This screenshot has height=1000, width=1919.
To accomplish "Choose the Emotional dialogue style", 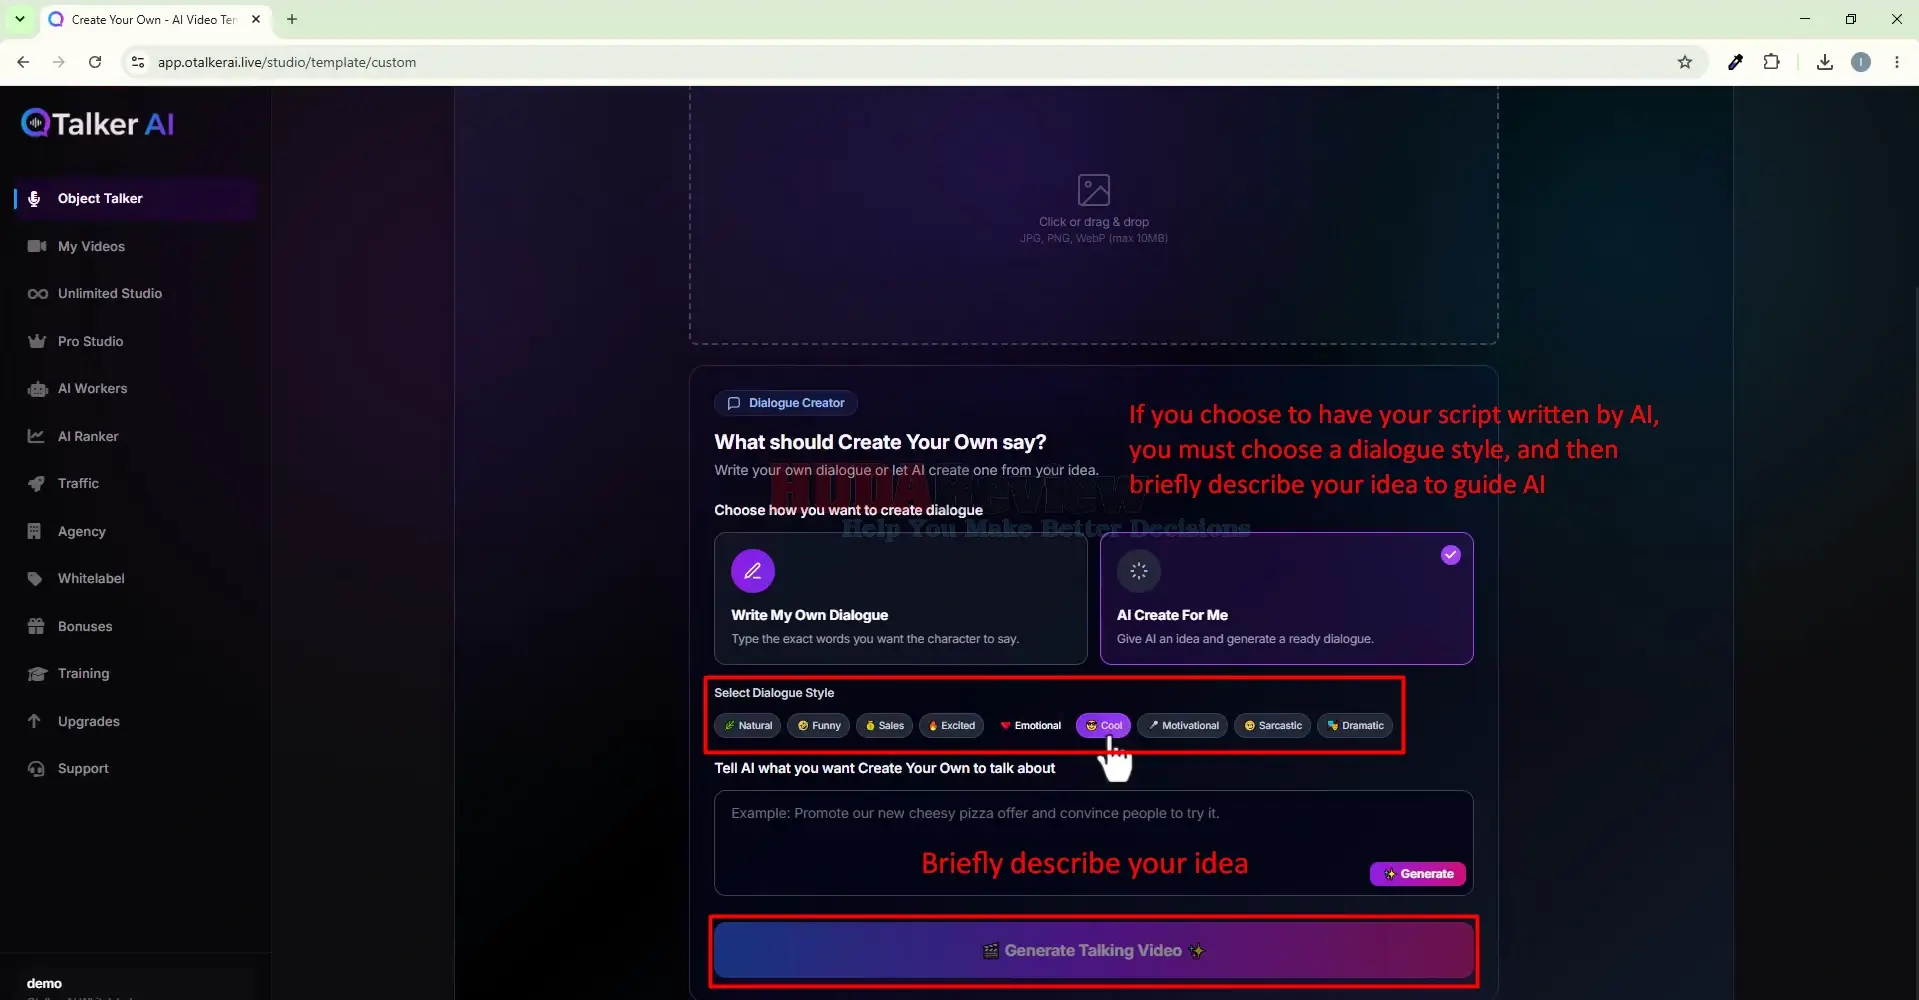I will pos(1030,726).
